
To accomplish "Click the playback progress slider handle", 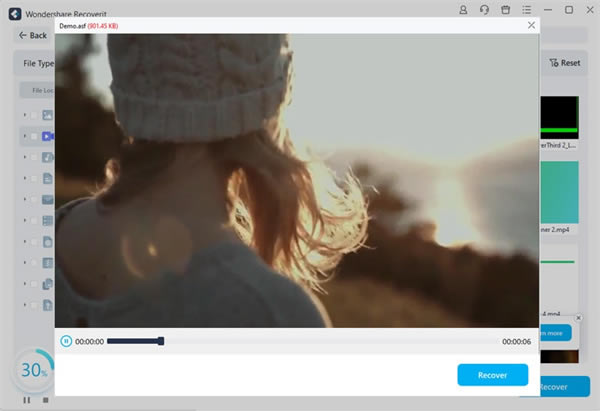I will (161, 341).
